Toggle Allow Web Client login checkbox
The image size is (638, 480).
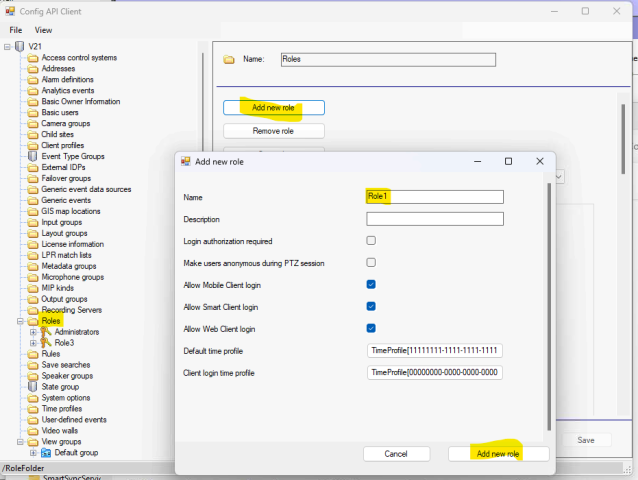371,328
